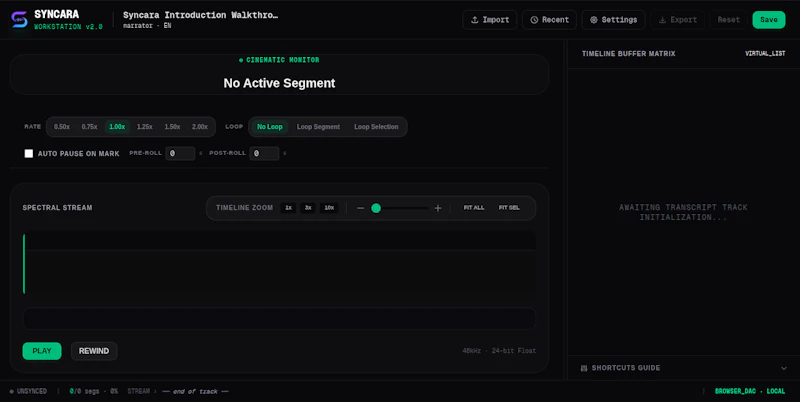Click the project title Syncara Introduction Walkthro…
This screenshot has height=402, width=800.
point(201,15)
